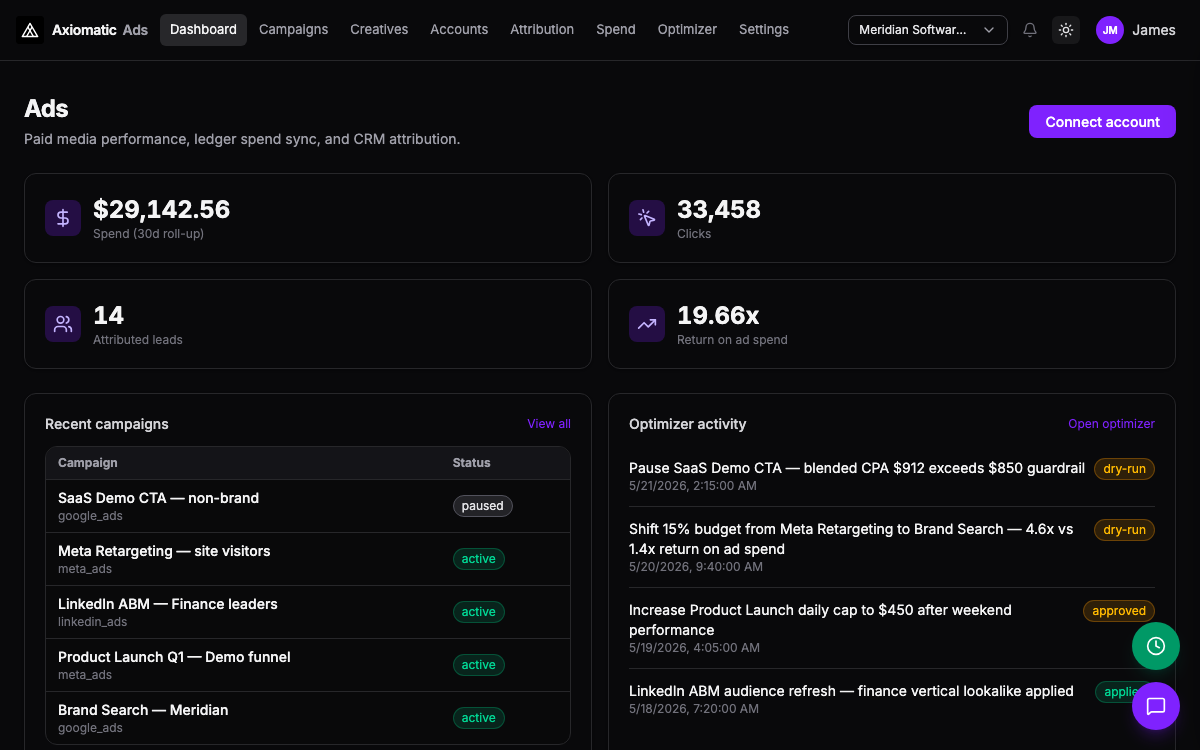Open the Settings tab
Screen dimensions: 1200x750
coord(764,30)
